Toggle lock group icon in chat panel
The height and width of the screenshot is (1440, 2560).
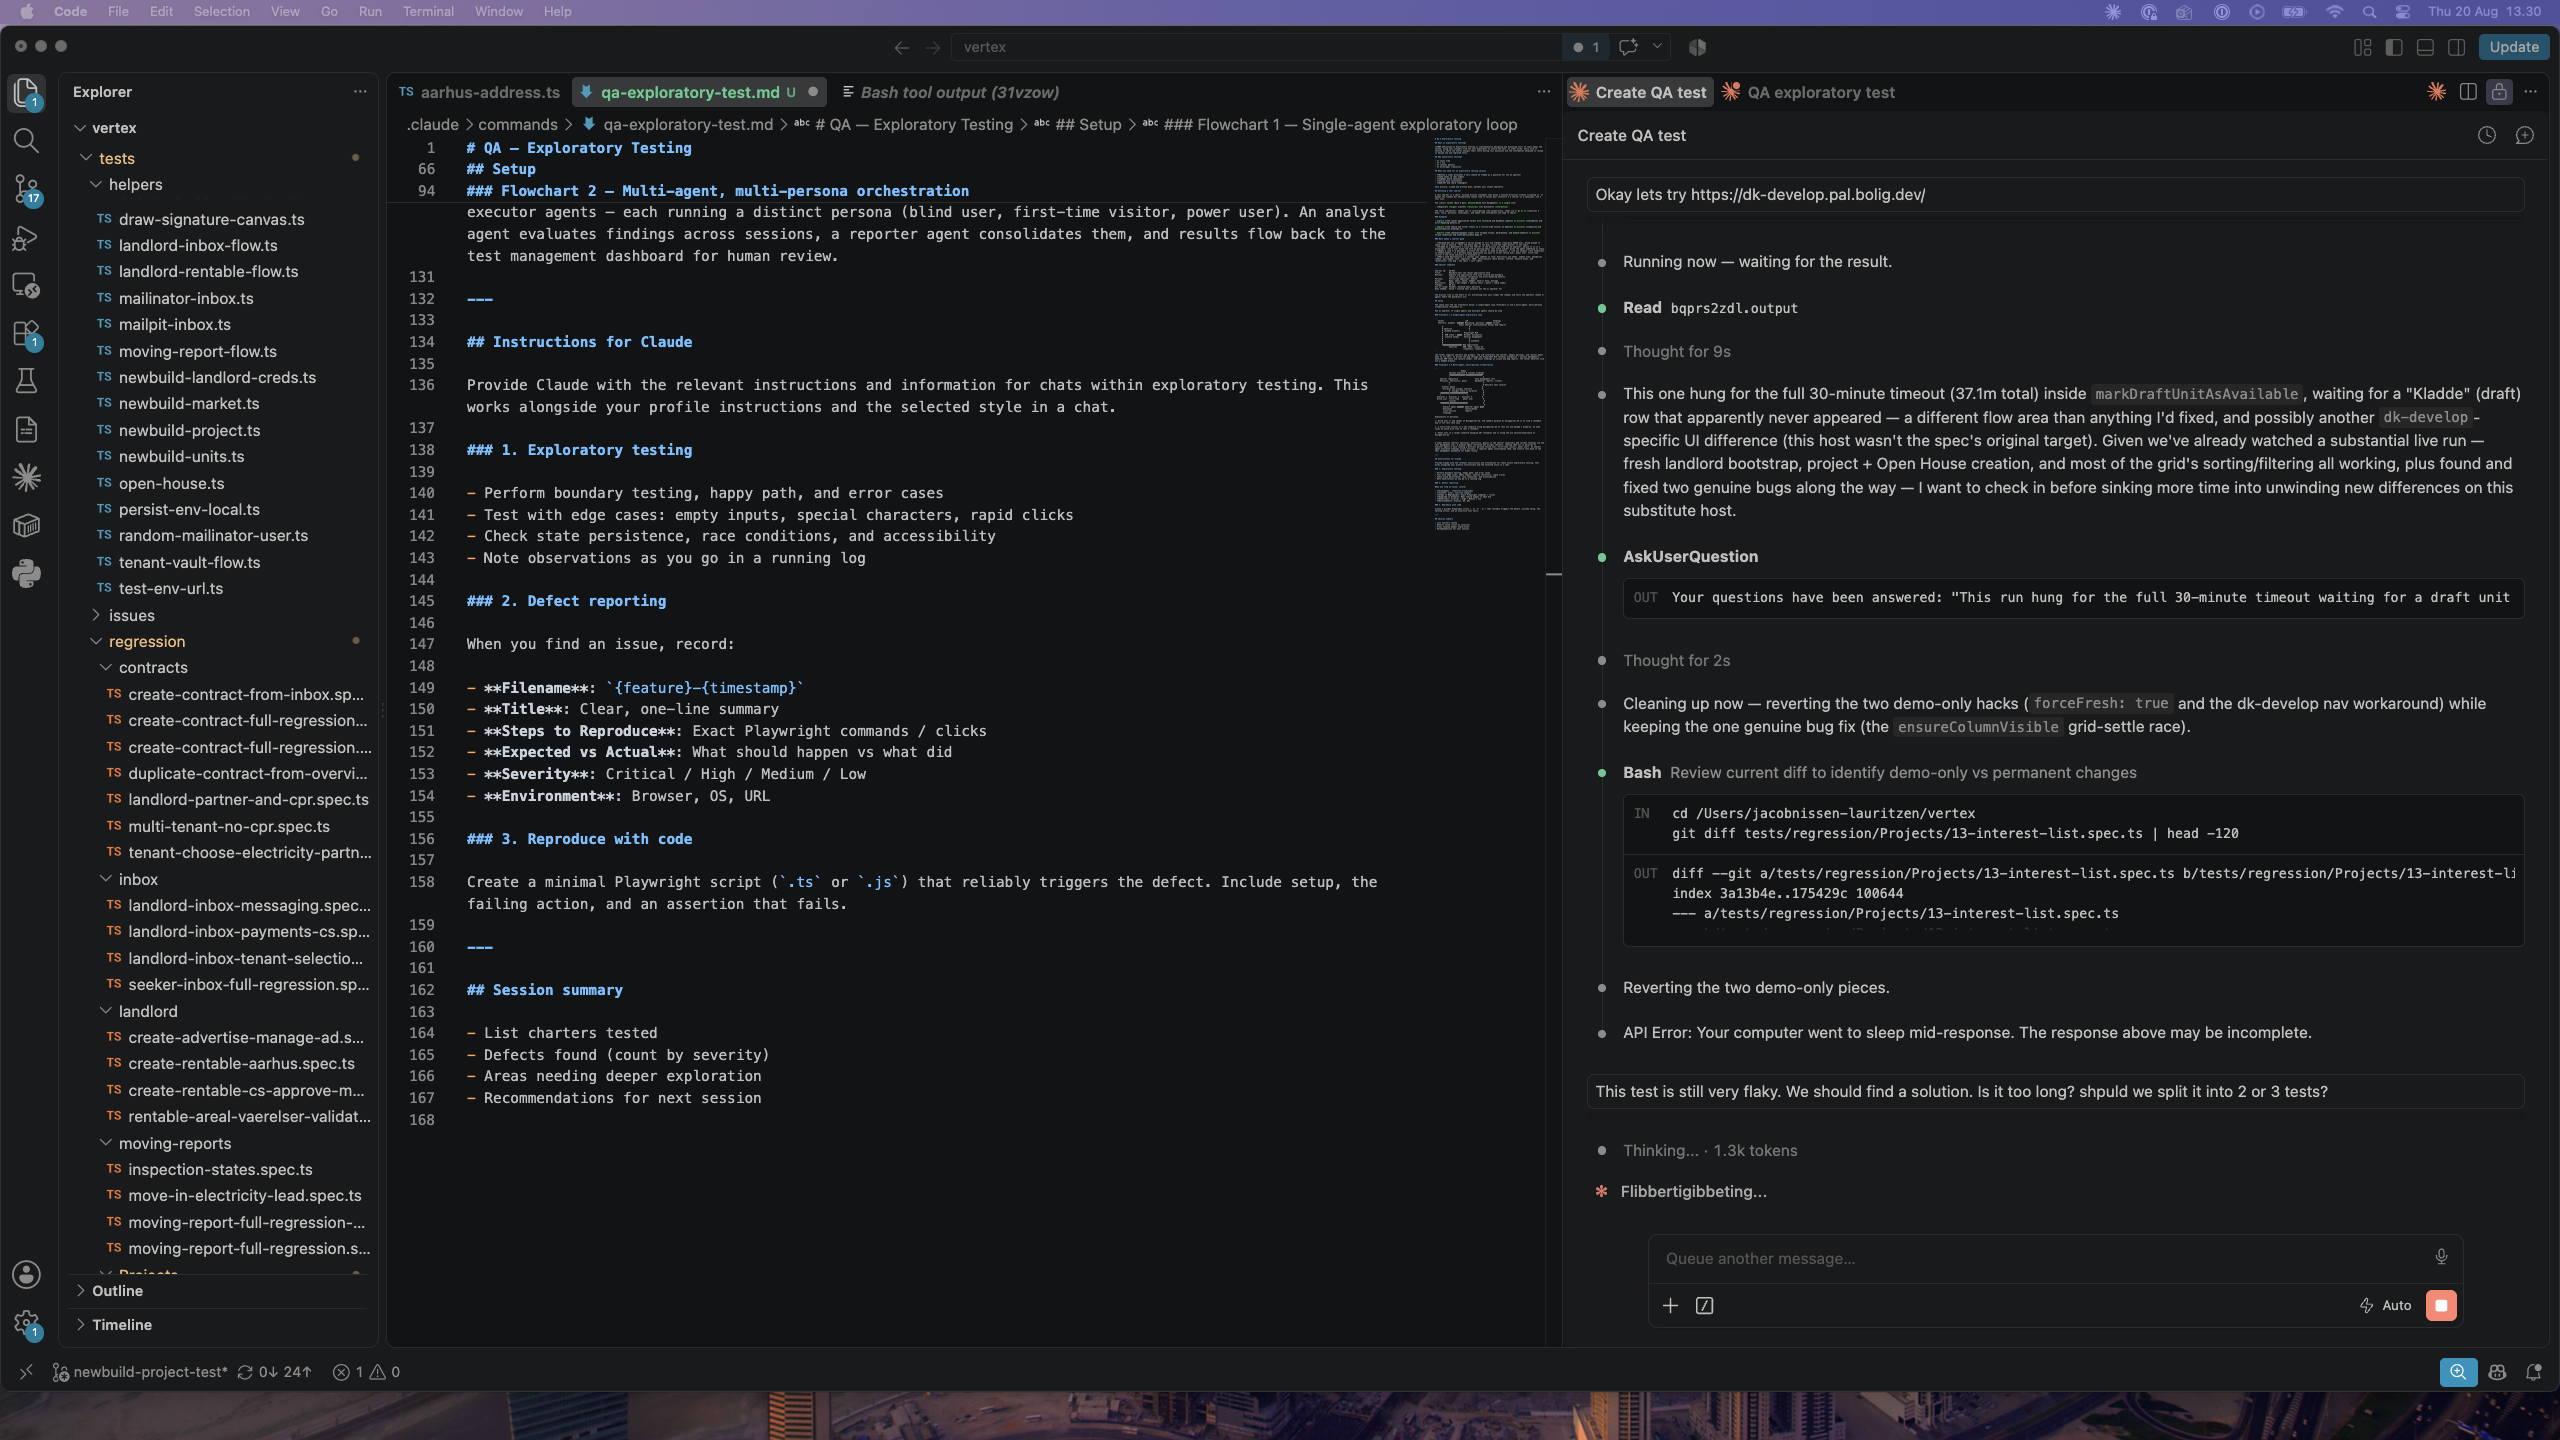pyautogui.click(x=2499, y=92)
